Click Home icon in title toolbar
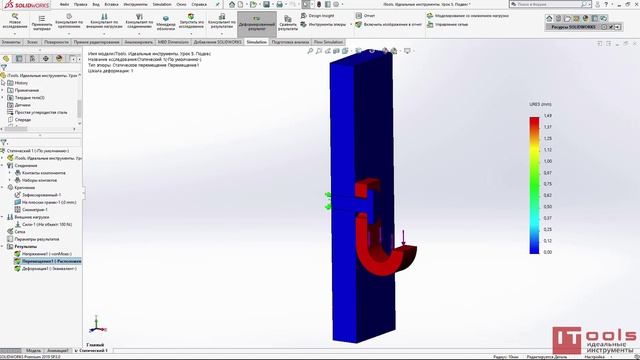Image resolution: width=640 pixels, height=360 pixels. point(232,4)
